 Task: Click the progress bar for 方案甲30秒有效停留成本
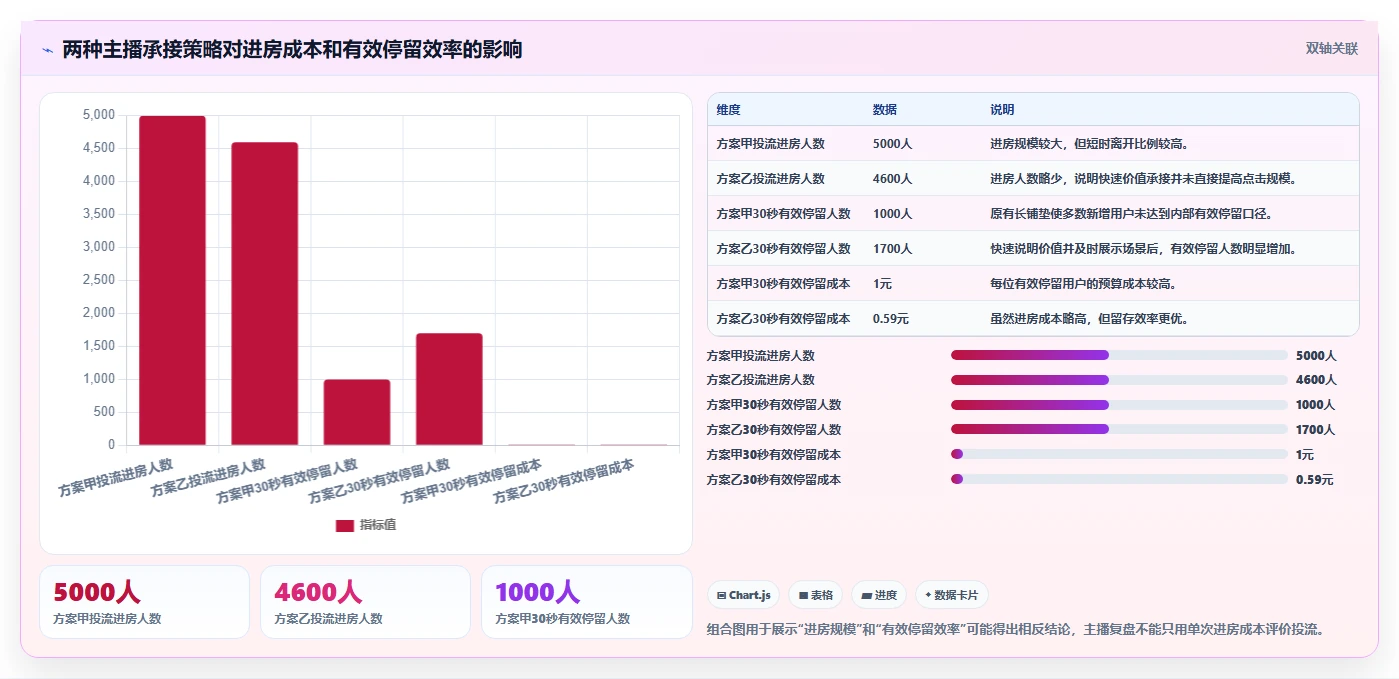[1119, 455]
